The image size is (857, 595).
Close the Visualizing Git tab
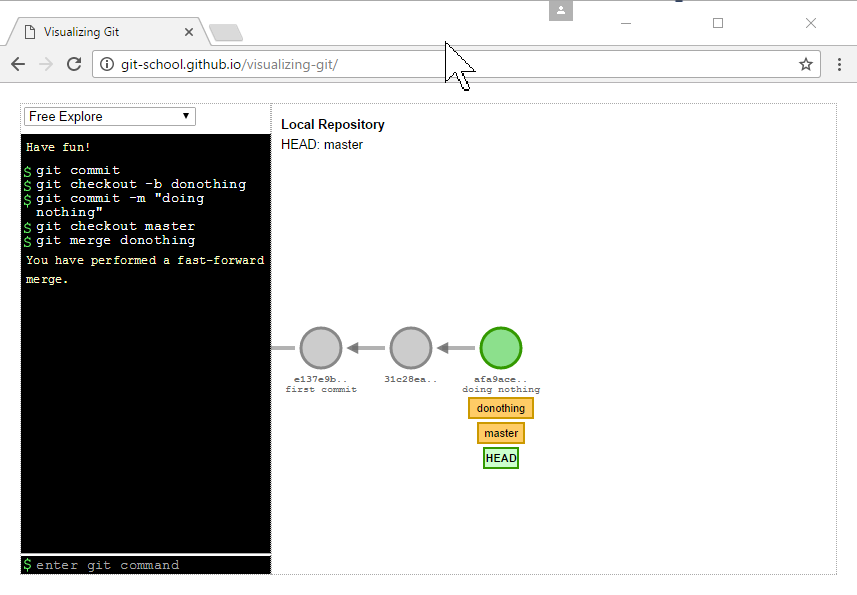(x=189, y=32)
